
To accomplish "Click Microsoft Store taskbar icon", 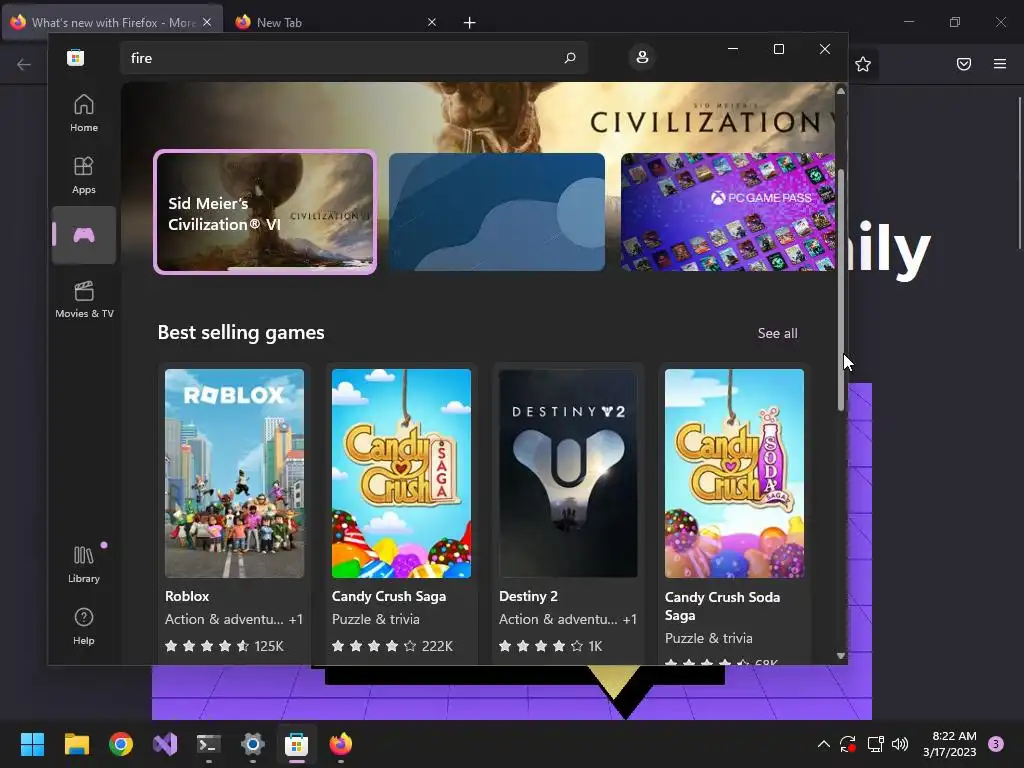I will point(296,744).
